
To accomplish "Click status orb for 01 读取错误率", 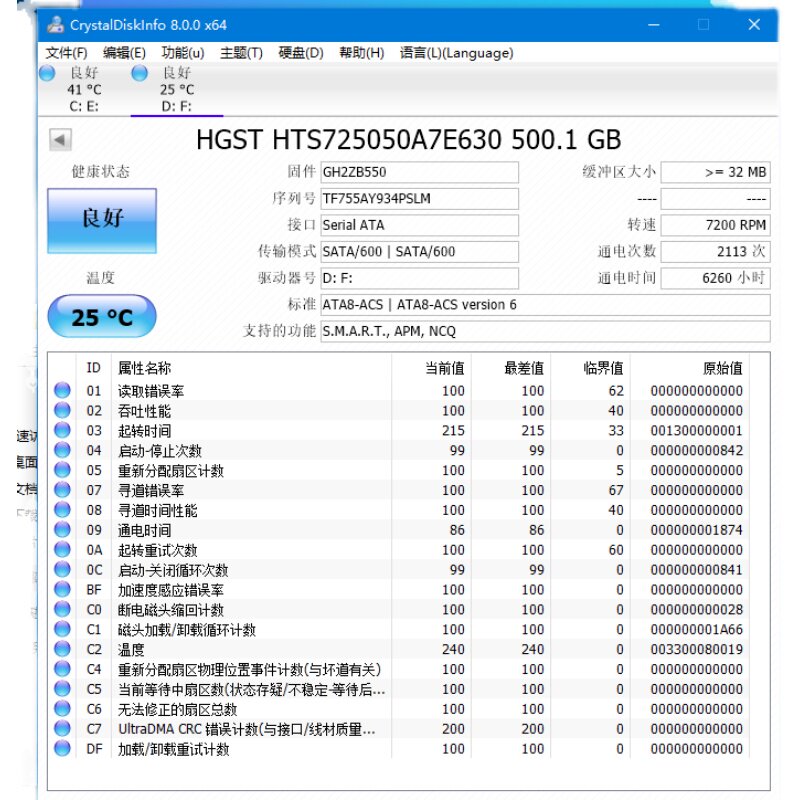I will click(62, 390).
